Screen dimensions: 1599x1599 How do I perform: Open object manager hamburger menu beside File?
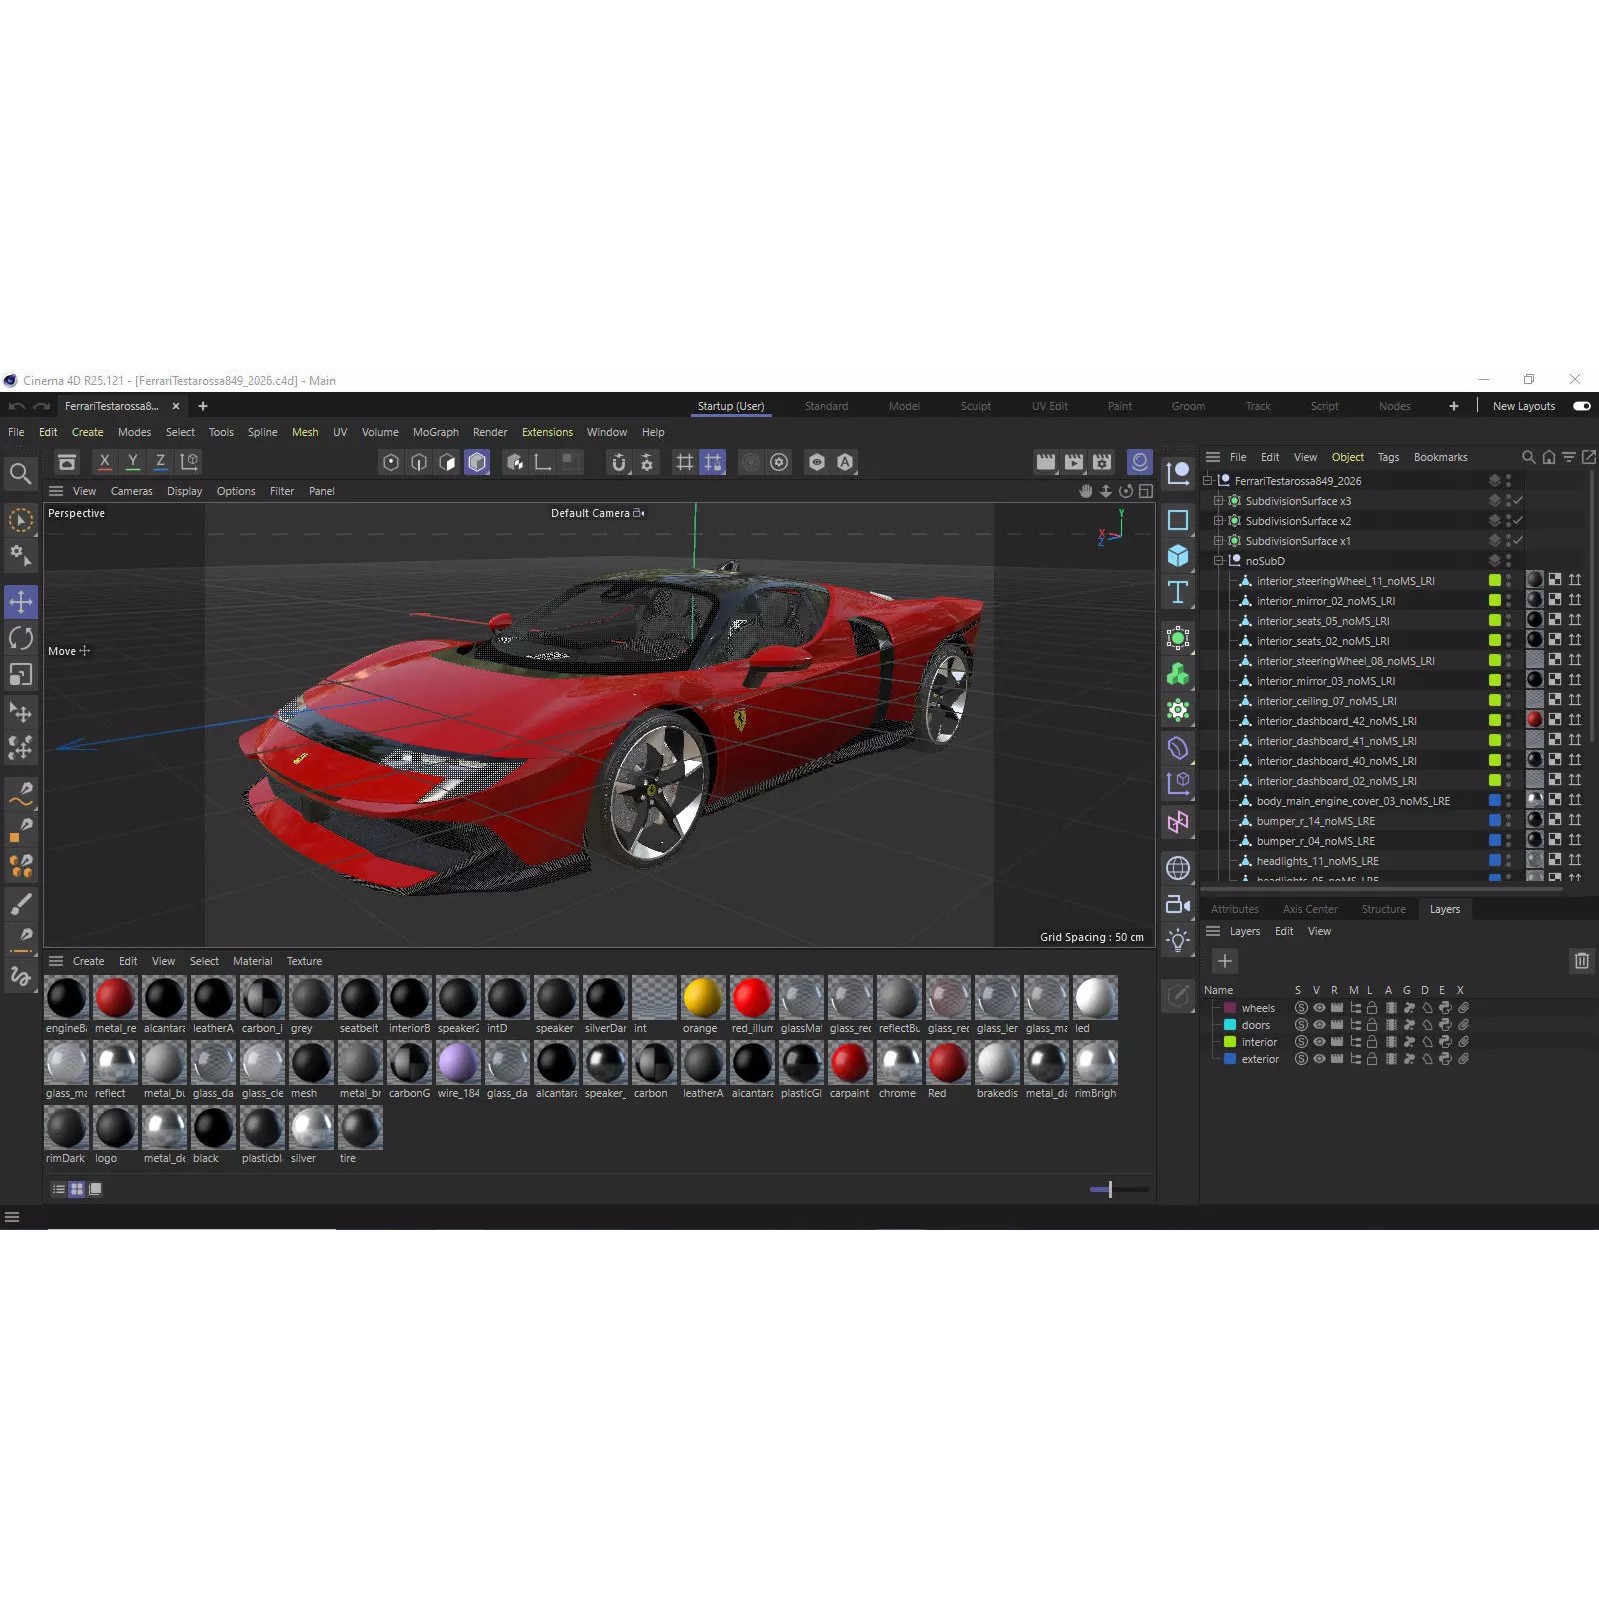pyautogui.click(x=1213, y=457)
